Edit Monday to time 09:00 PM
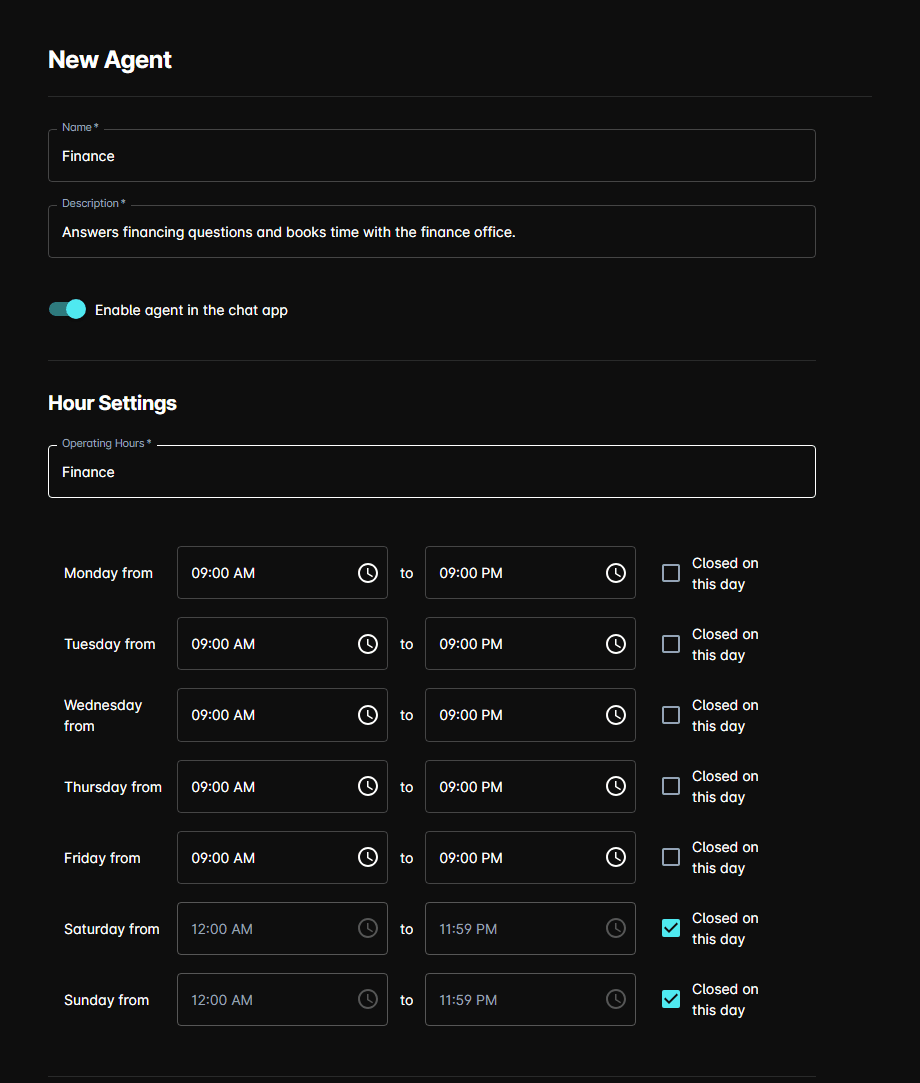The image size is (920, 1083). click(x=530, y=573)
